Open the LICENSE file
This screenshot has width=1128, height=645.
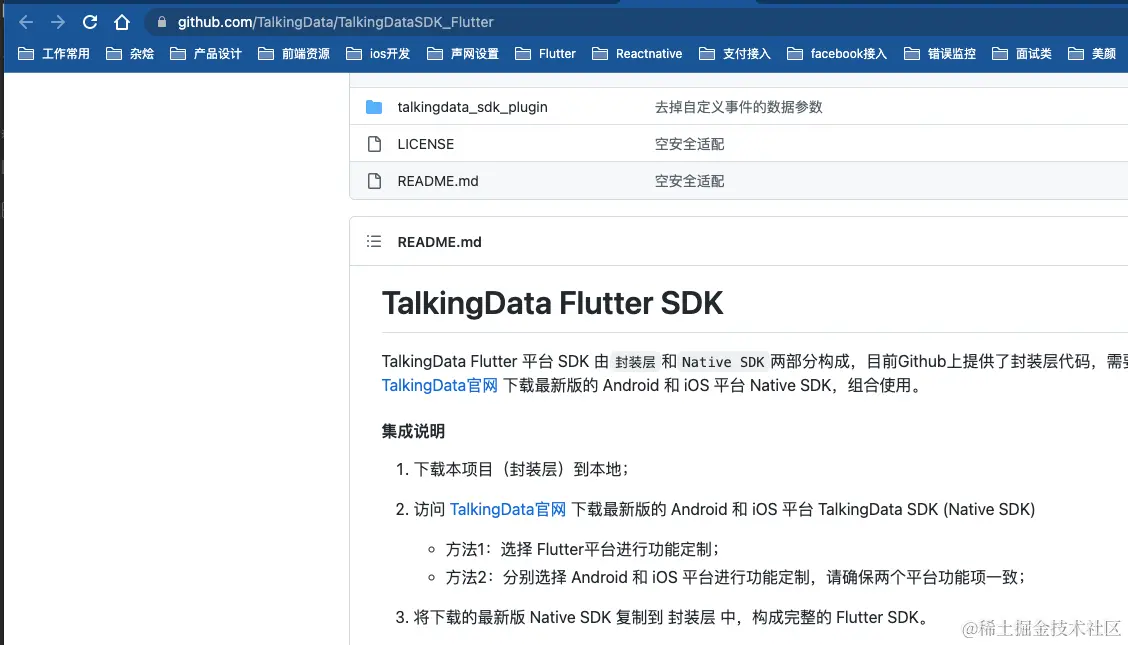425,144
